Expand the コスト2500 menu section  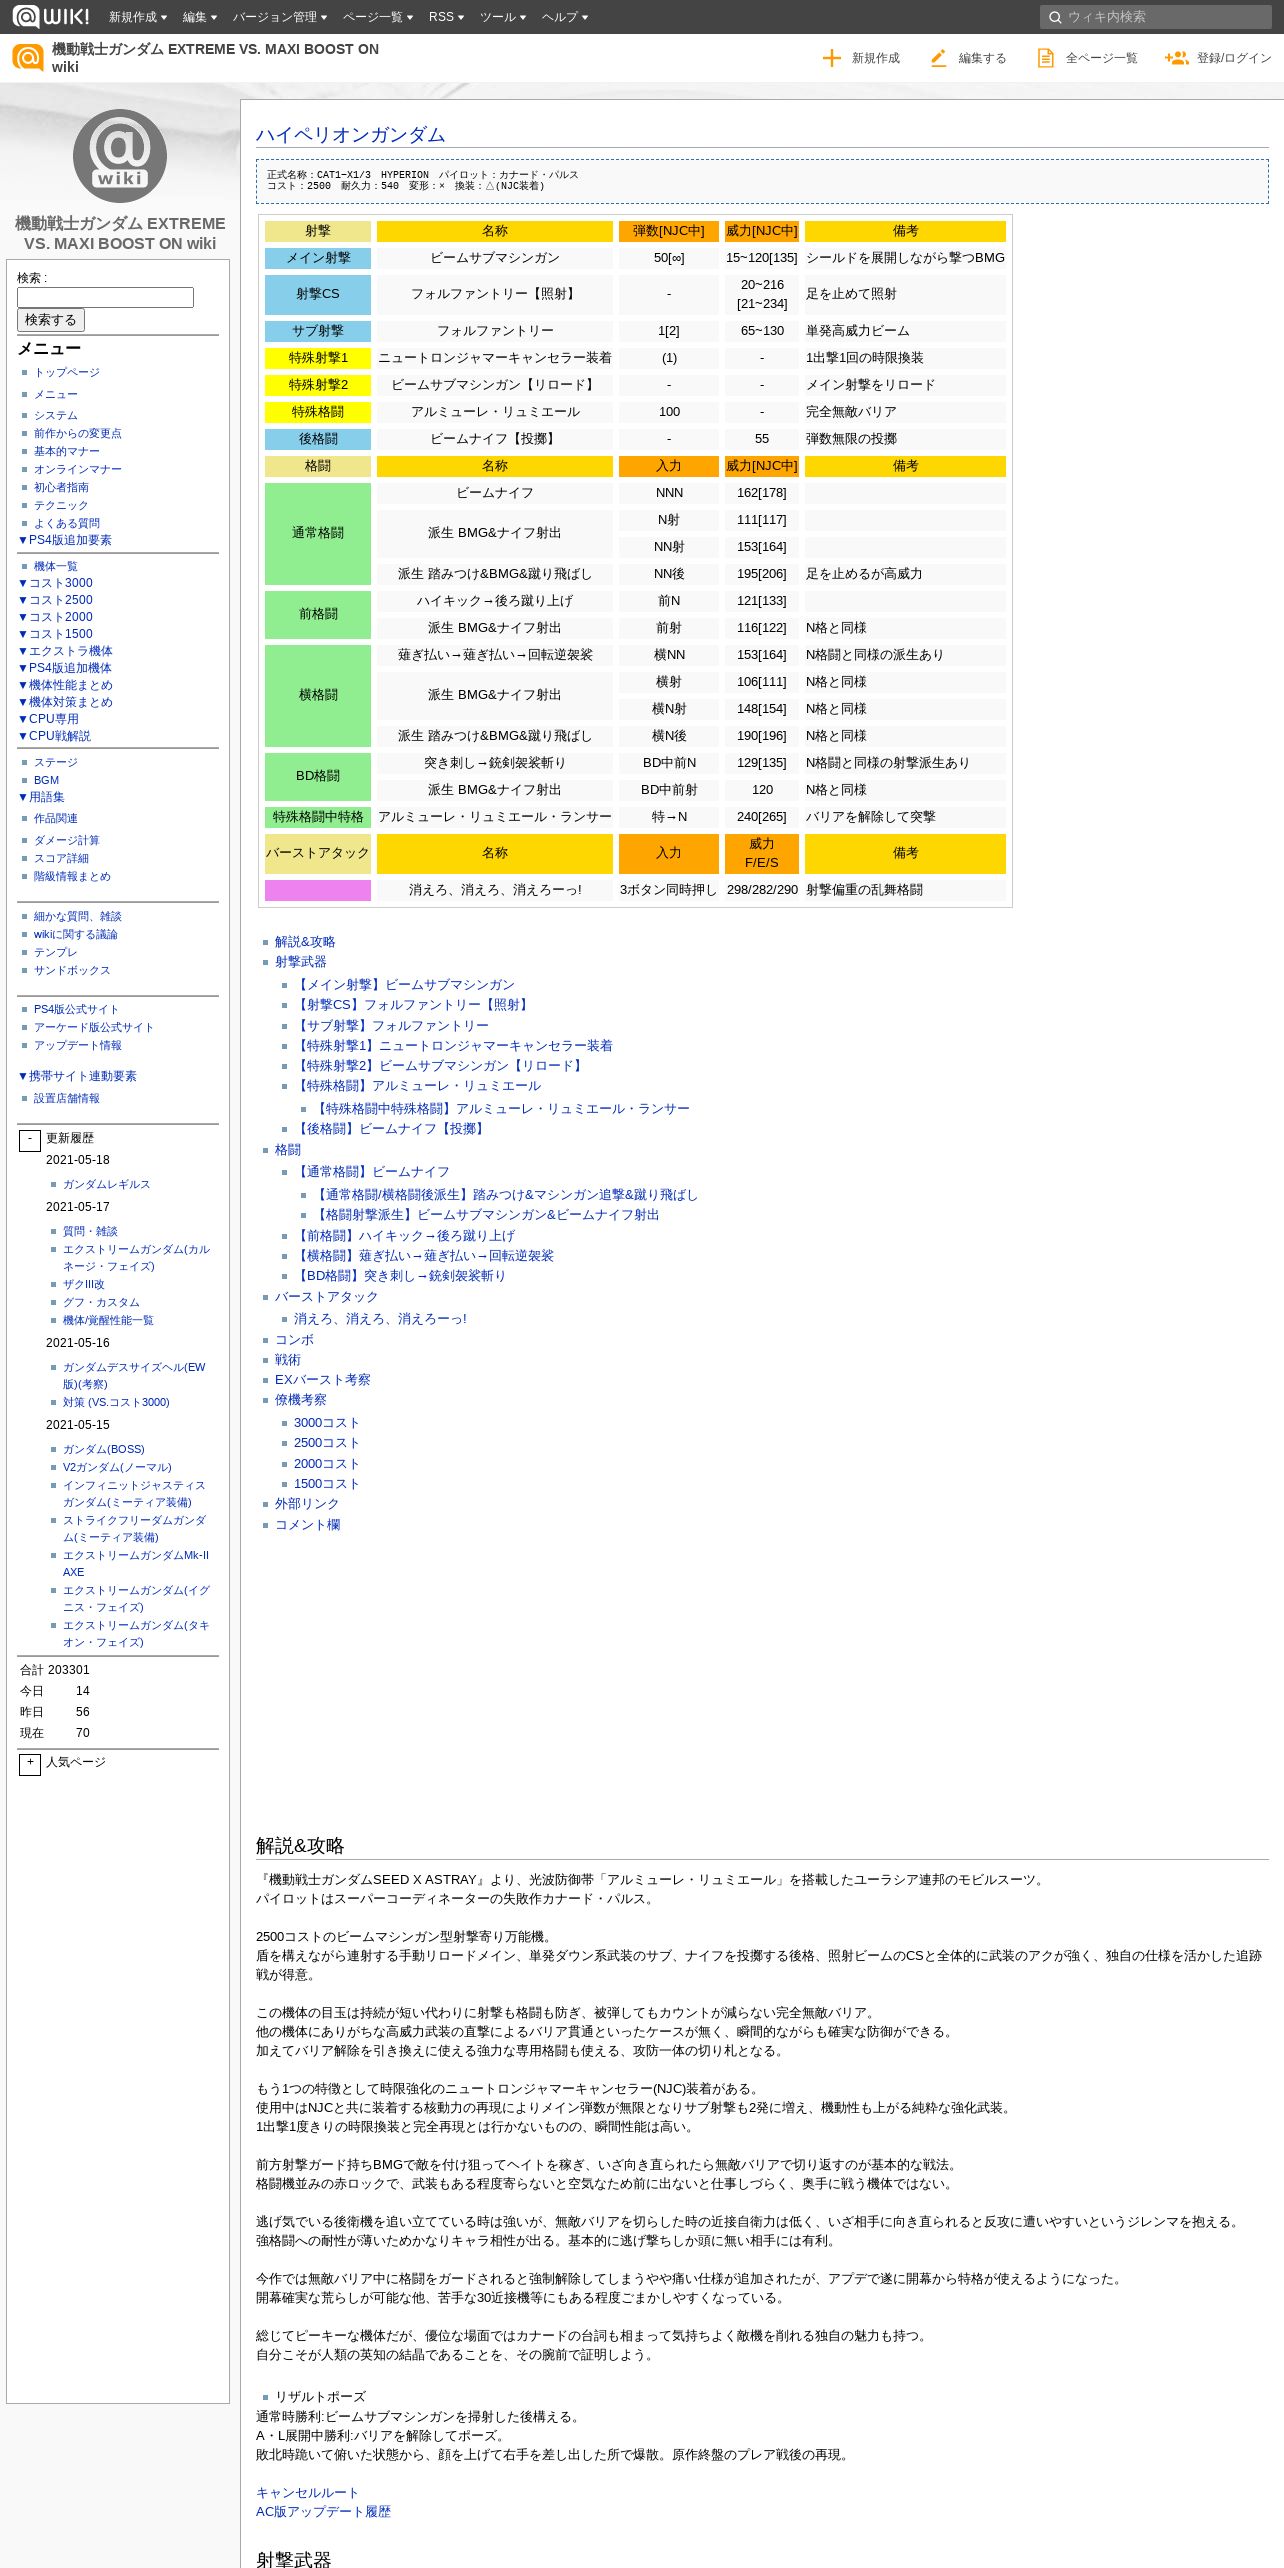pyautogui.click(x=56, y=600)
